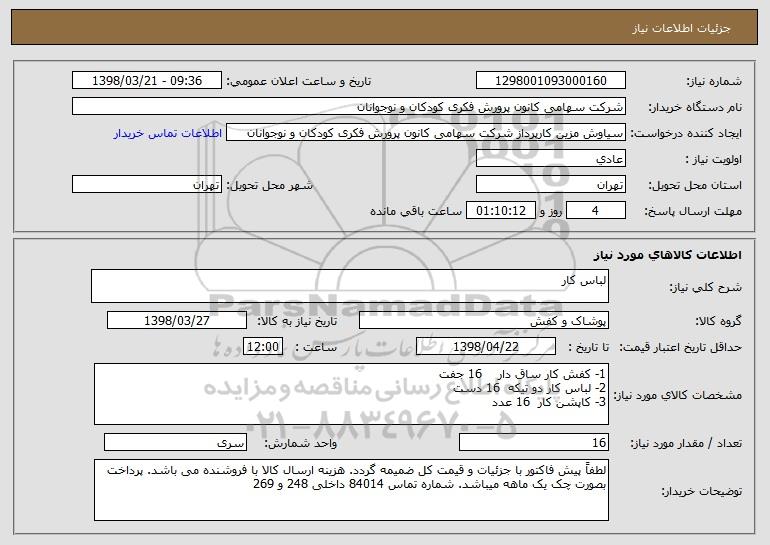Select the announcement date field 1398/03/21 - 09:36
The width and height of the screenshot is (770, 545).
pyautogui.click(x=147, y=80)
